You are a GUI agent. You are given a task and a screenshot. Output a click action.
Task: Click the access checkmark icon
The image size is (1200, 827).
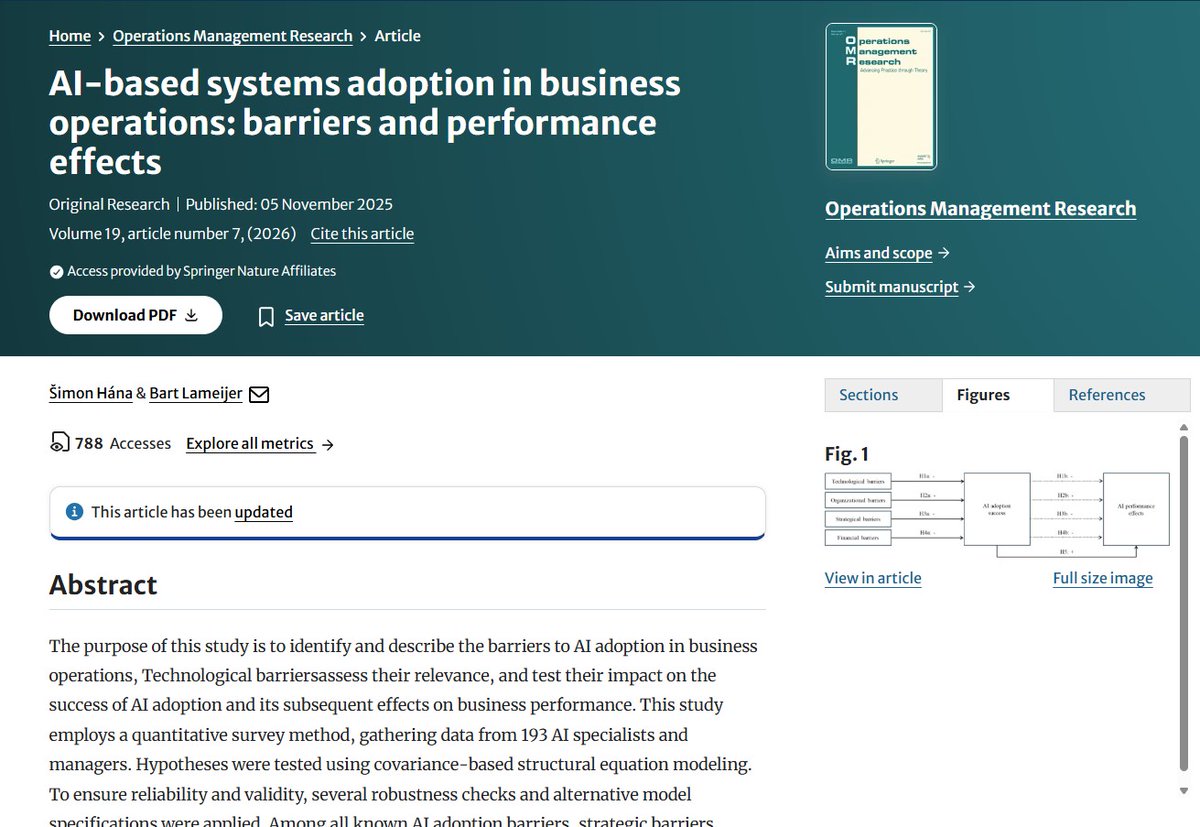56,271
